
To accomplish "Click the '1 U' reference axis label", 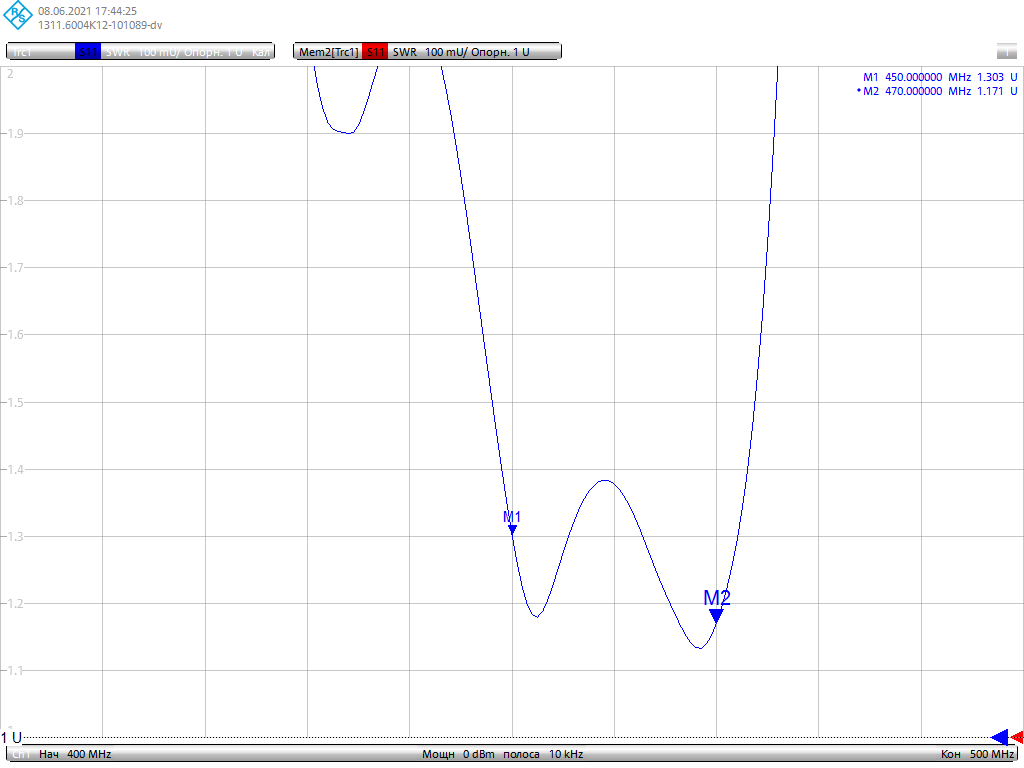I will [x=11, y=737].
